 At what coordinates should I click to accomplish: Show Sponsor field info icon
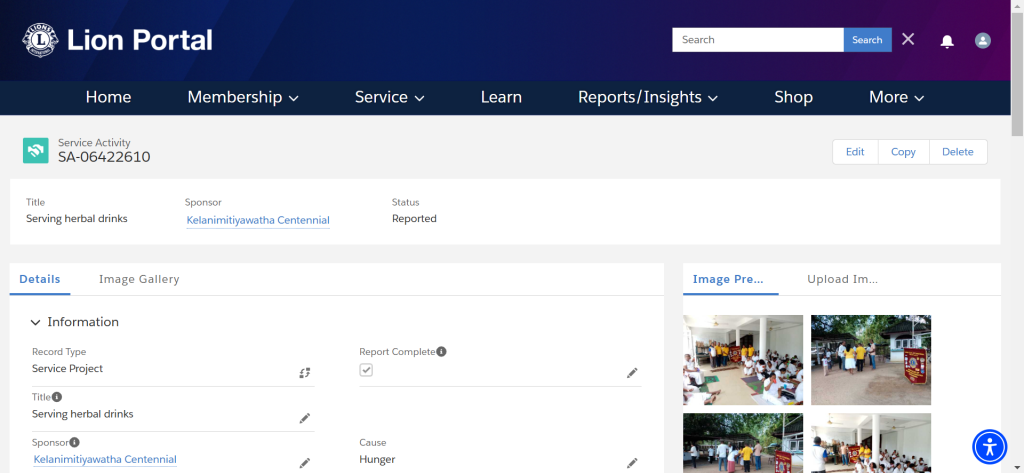(74, 442)
